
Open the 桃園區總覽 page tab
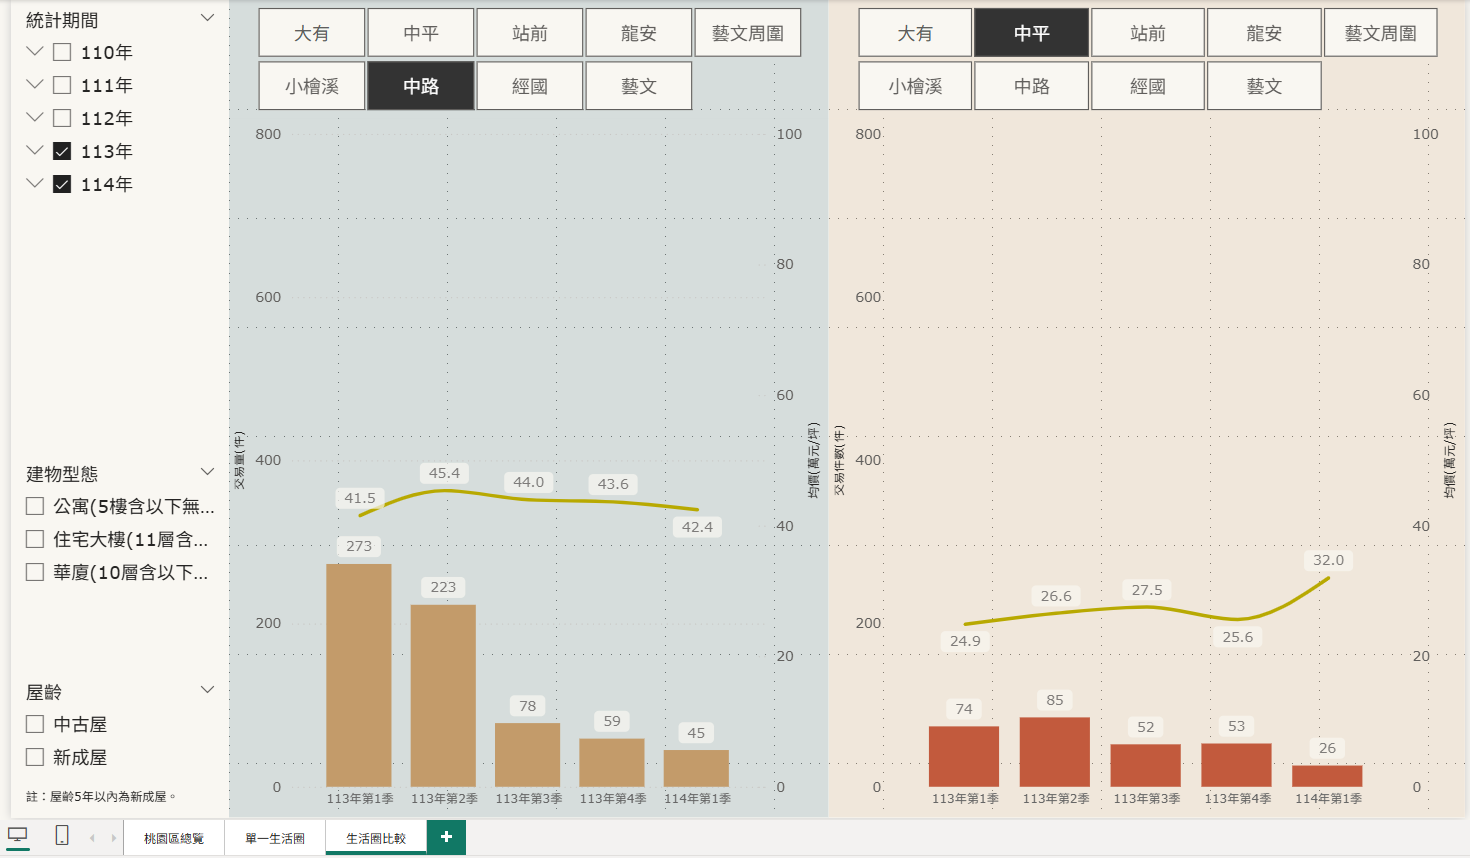click(174, 838)
